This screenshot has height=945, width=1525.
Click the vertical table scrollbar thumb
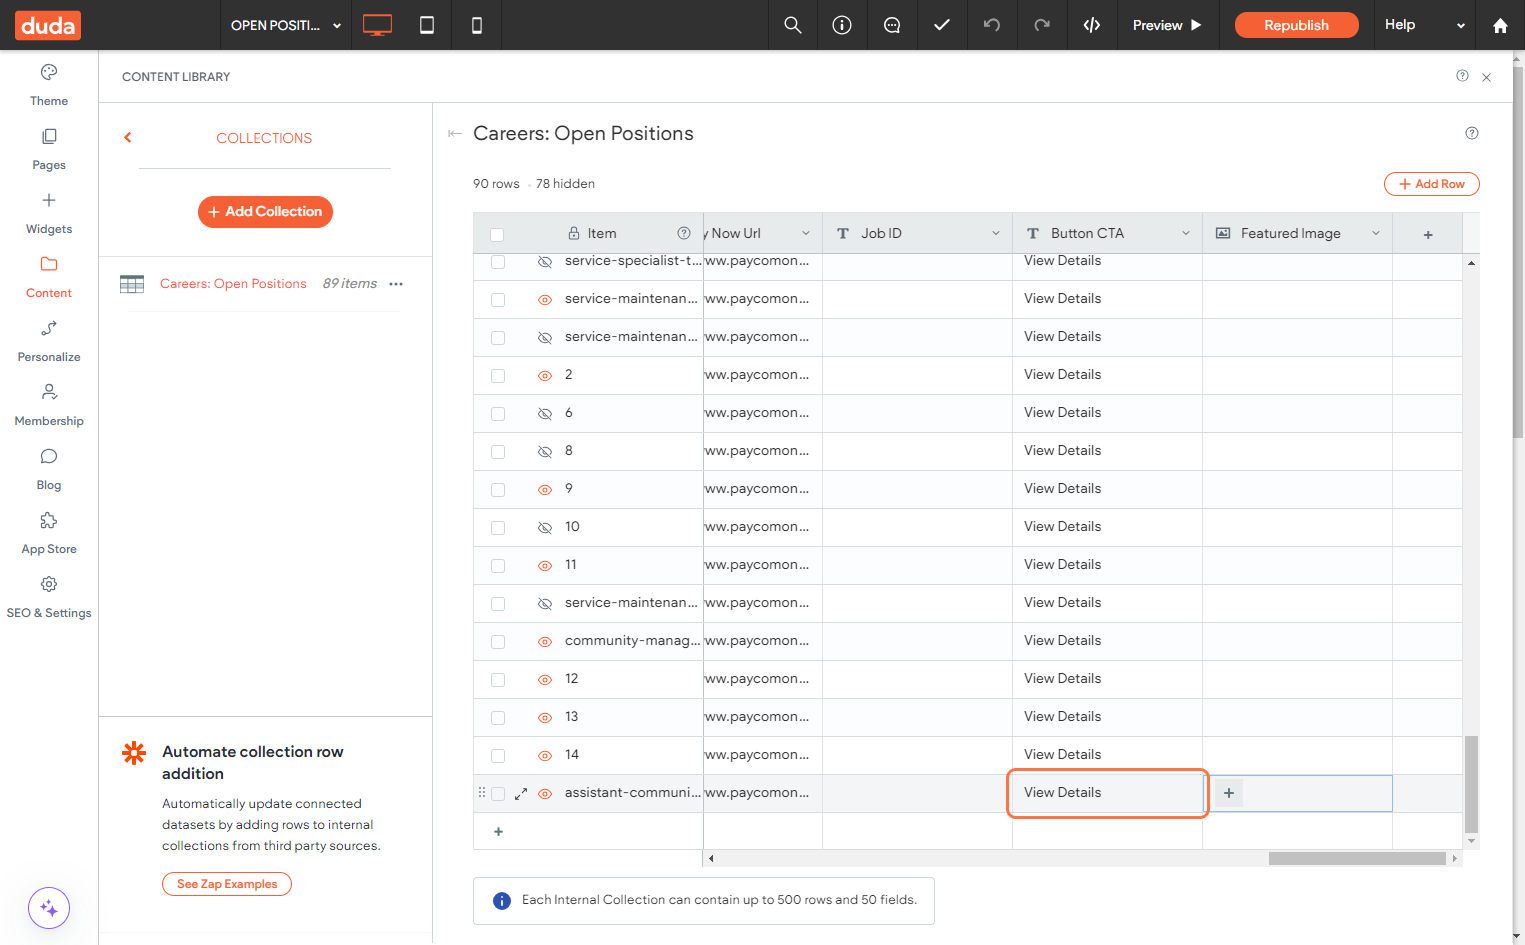coord(1471,784)
